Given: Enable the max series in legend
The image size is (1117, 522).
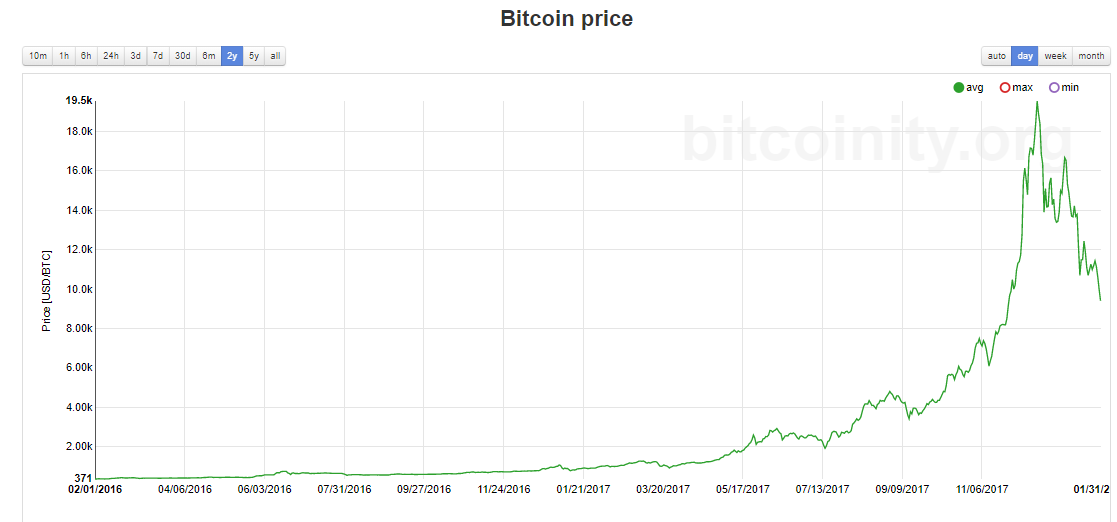Looking at the screenshot, I should point(1015,88).
